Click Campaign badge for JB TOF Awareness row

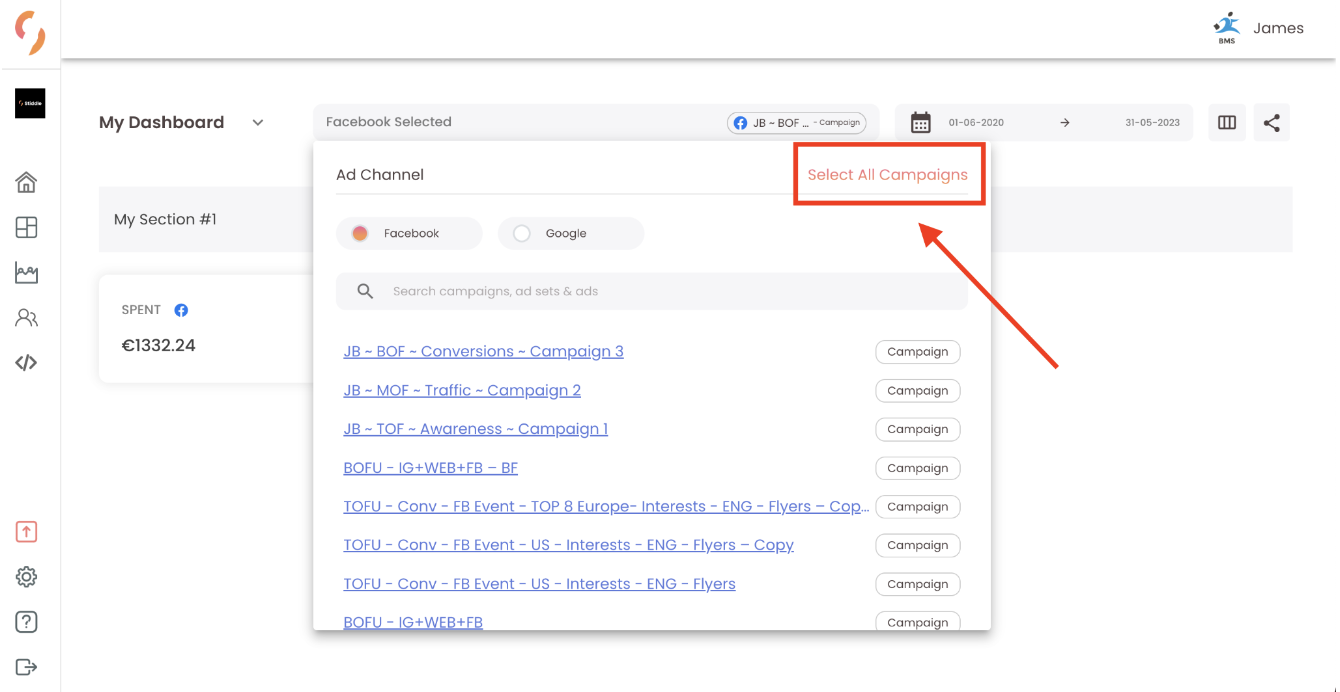(918, 429)
